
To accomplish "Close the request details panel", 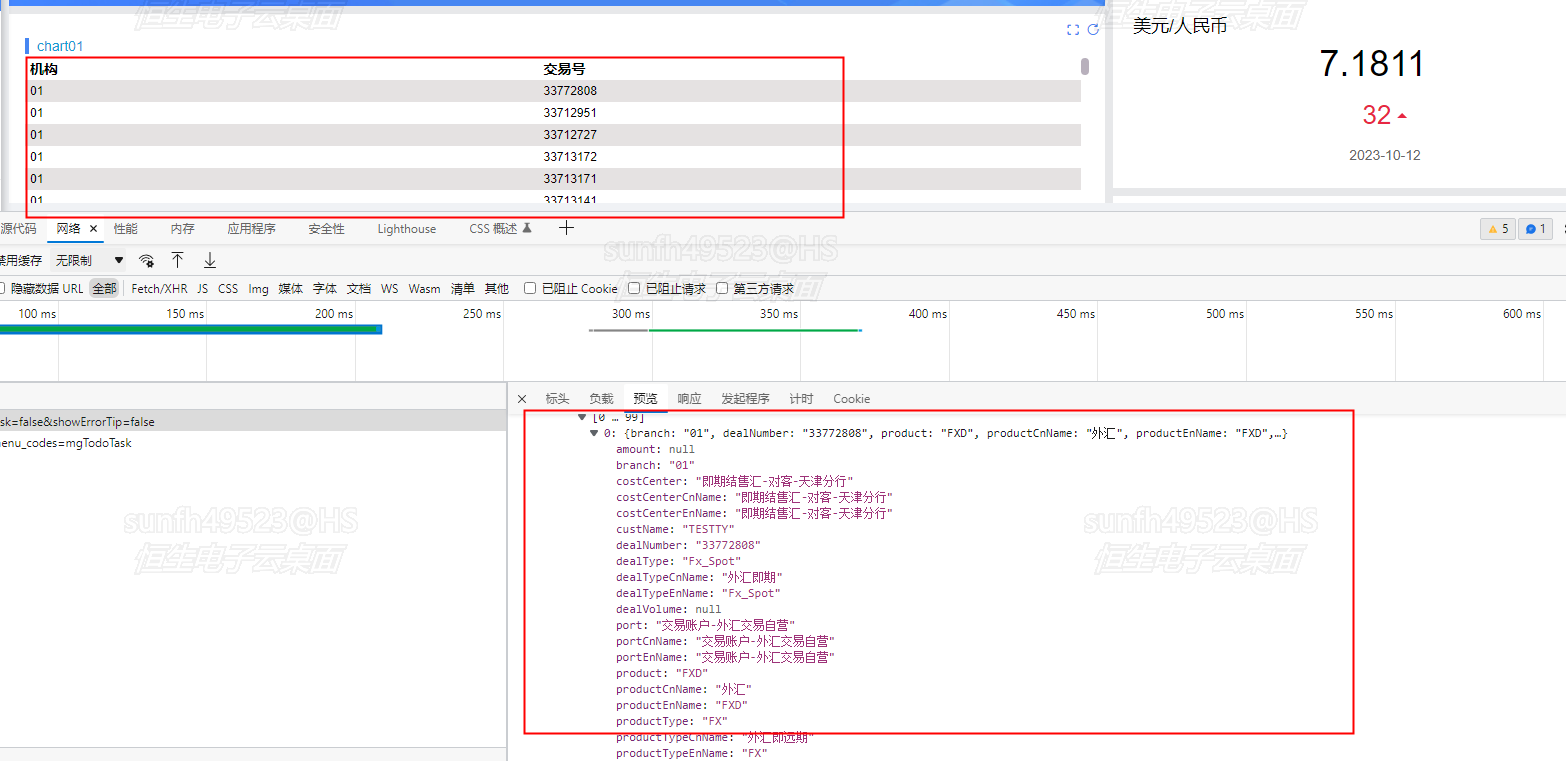I will [x=521, y=399].
